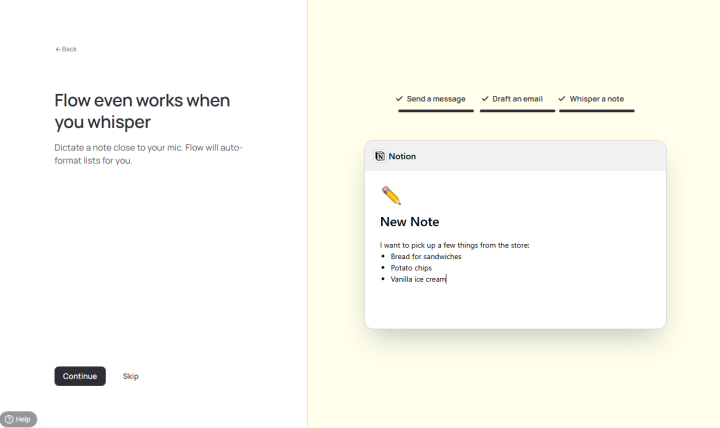720x428 pixels.
Task: Click the progress bar under Send a message
Action: point(436,110)
